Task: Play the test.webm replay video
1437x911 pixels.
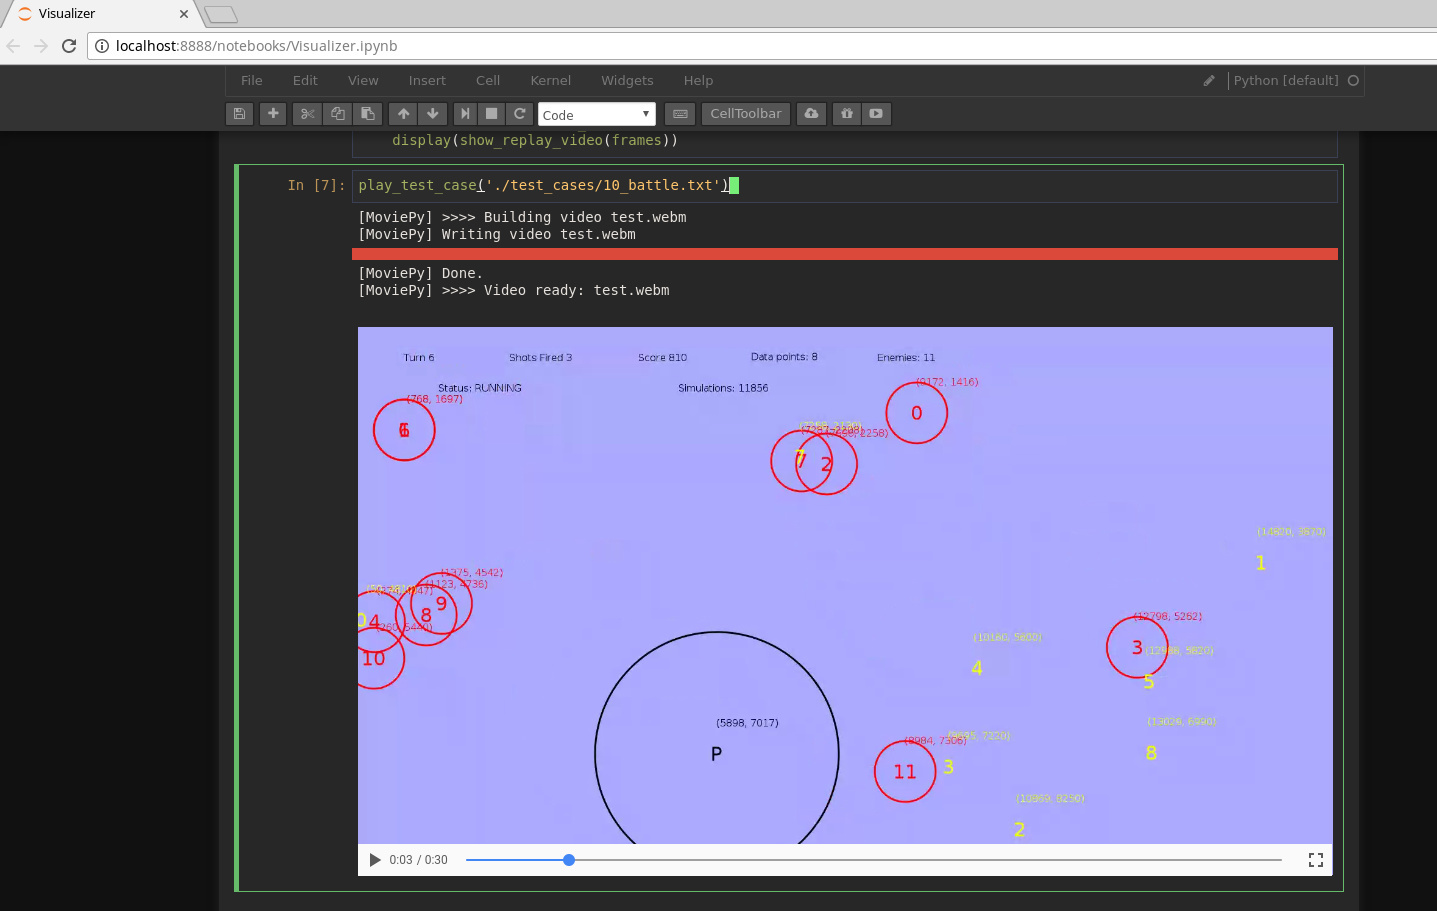Action: click(x=375, y=859)
